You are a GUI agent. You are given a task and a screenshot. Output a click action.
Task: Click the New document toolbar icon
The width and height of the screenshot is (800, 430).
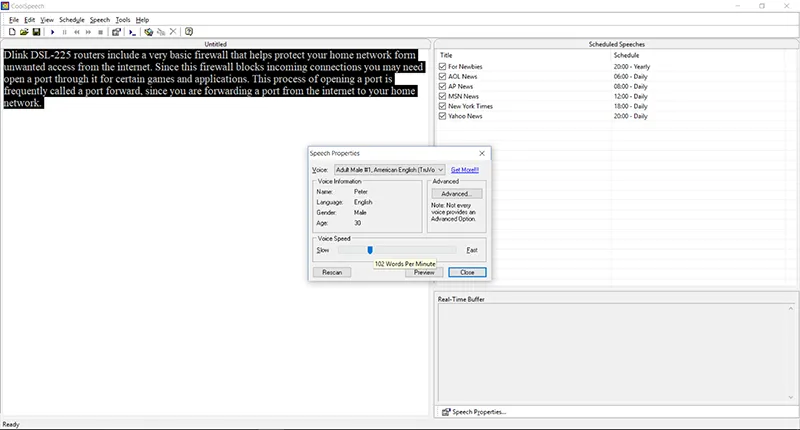click(x=10, y=32)
